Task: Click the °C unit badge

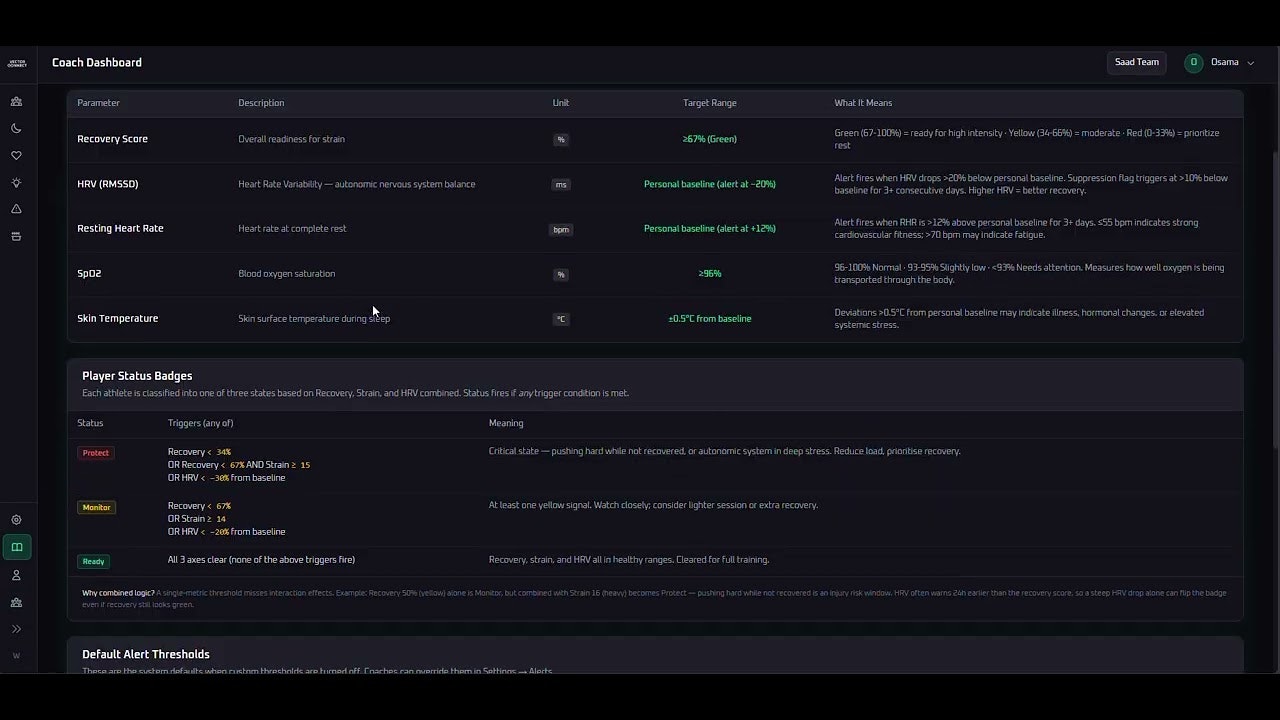Action: tap(561, 319)
